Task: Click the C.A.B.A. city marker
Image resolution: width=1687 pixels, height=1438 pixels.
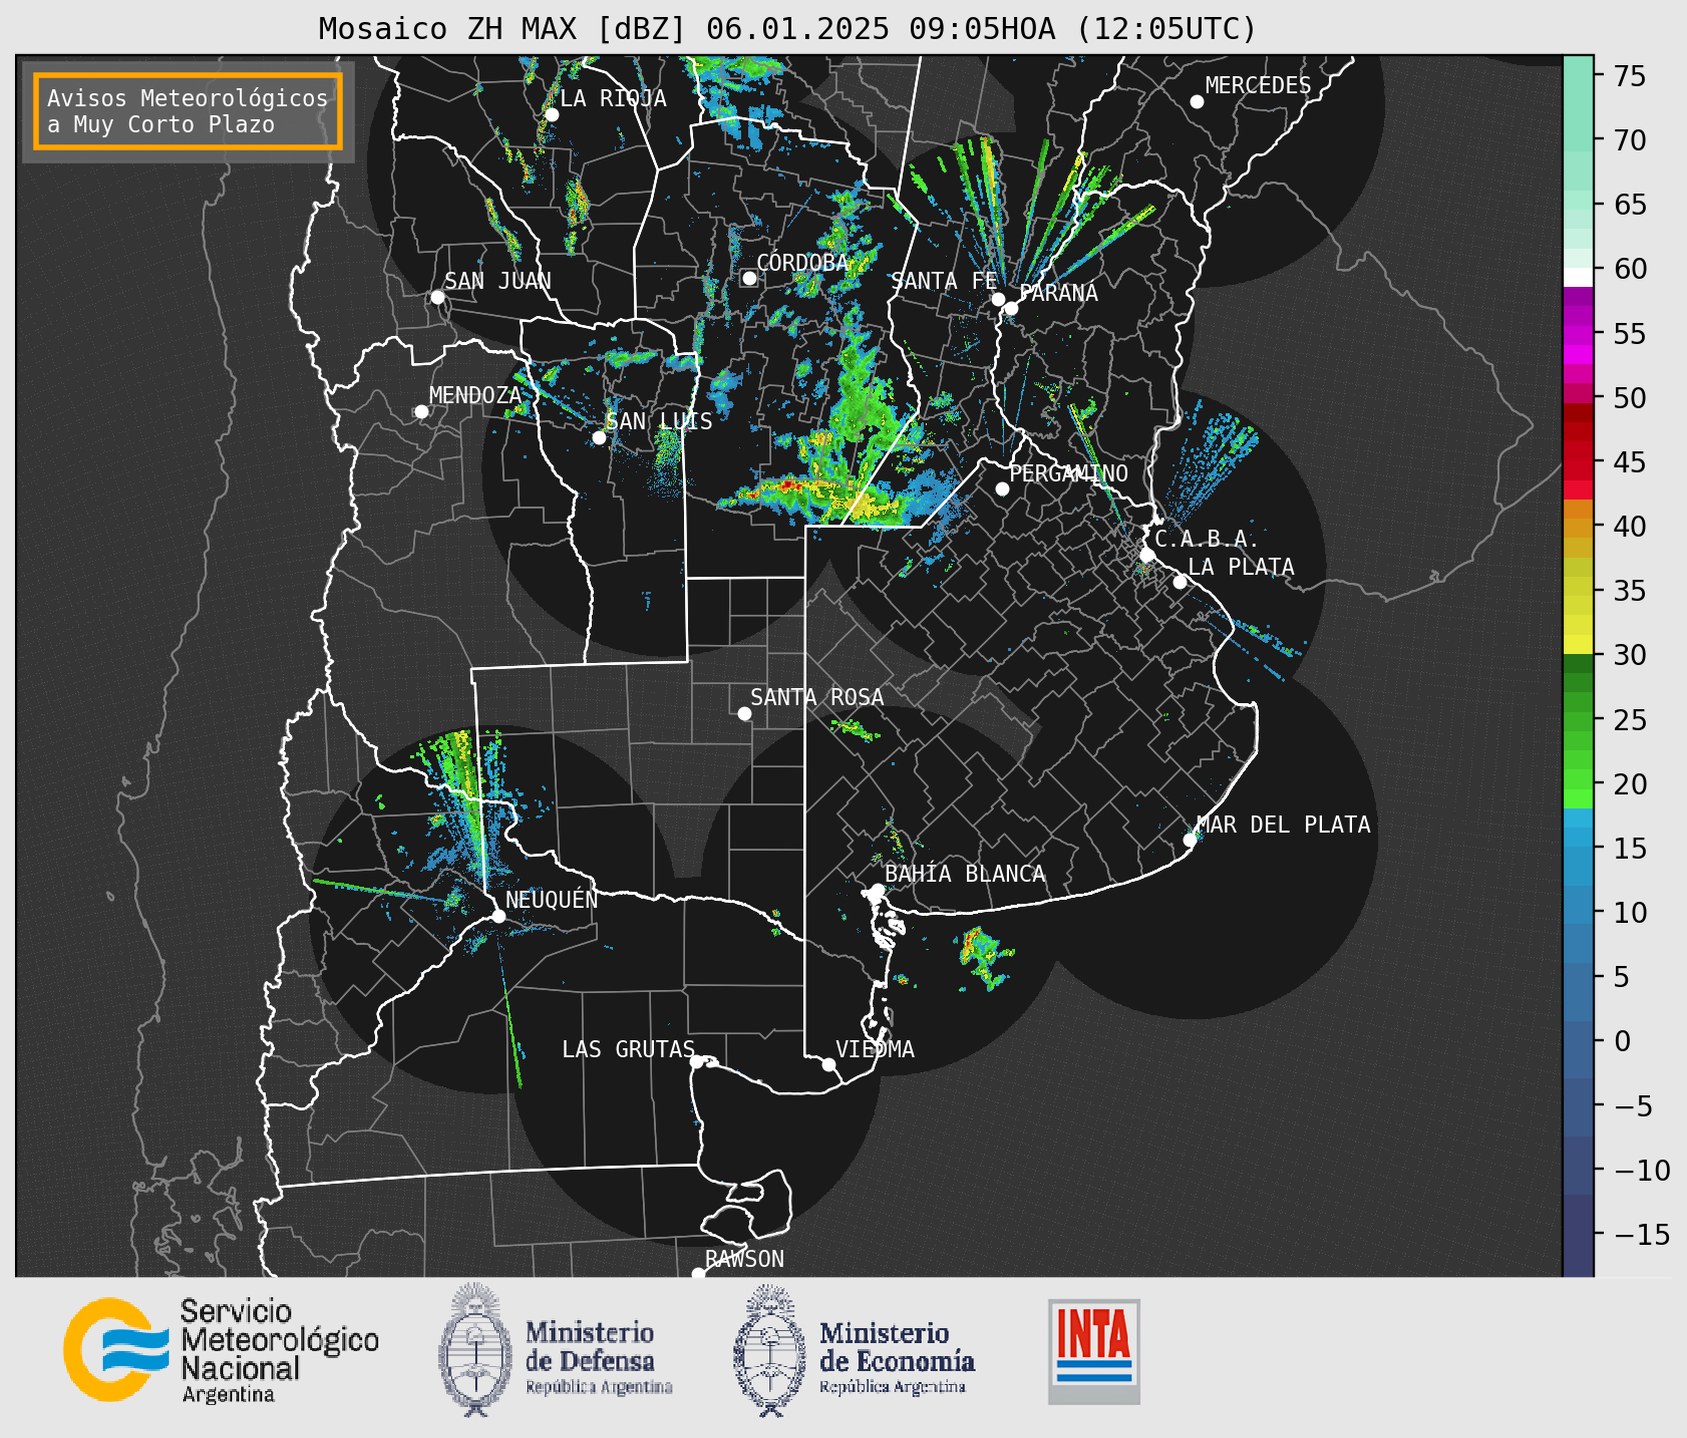Action: 1147,555
